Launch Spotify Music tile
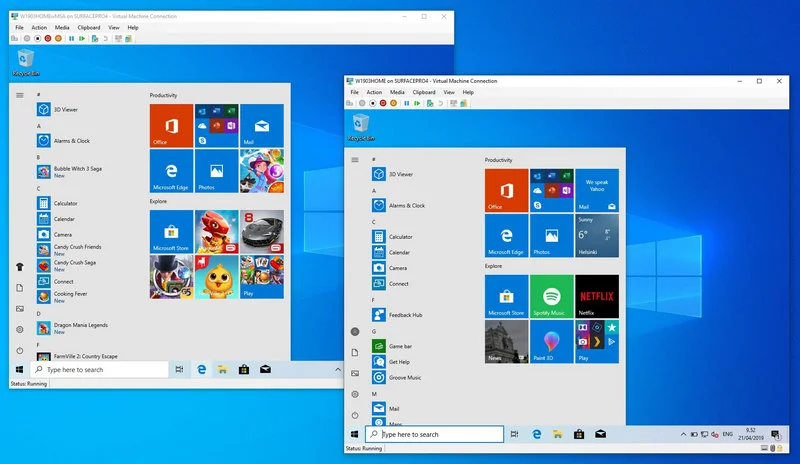This screenshot has width=800, height=464. pyautogui.click(x=551, y=296)
